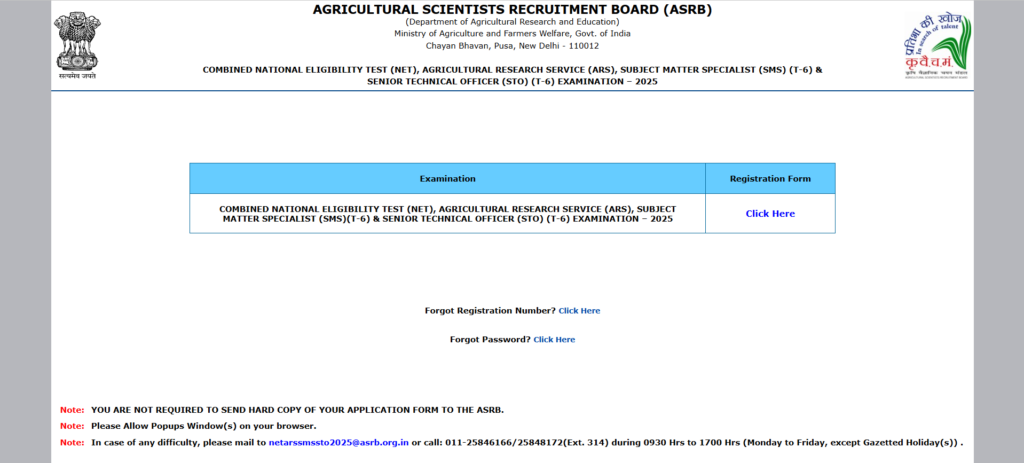Click the AGRICULTURAL SCIENTISTS RECRUITMENT BOARD (ASRB) heading
Image resolution: width=1024 pixels, height=463 pixels.
coord(512,10)
